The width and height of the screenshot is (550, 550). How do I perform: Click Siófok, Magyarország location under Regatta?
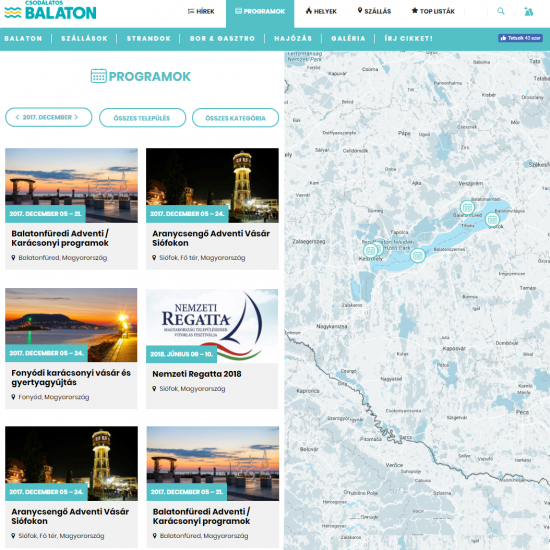[192, 389]
